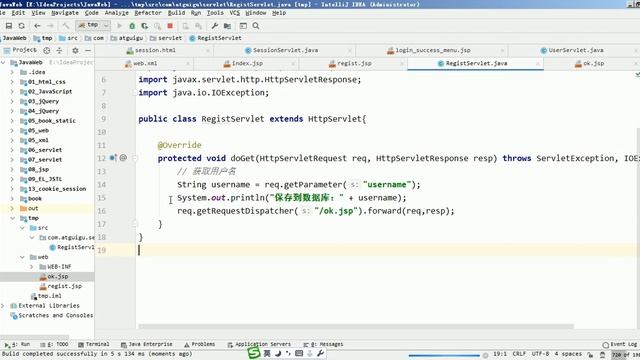Expand the .idea folder

12,72
